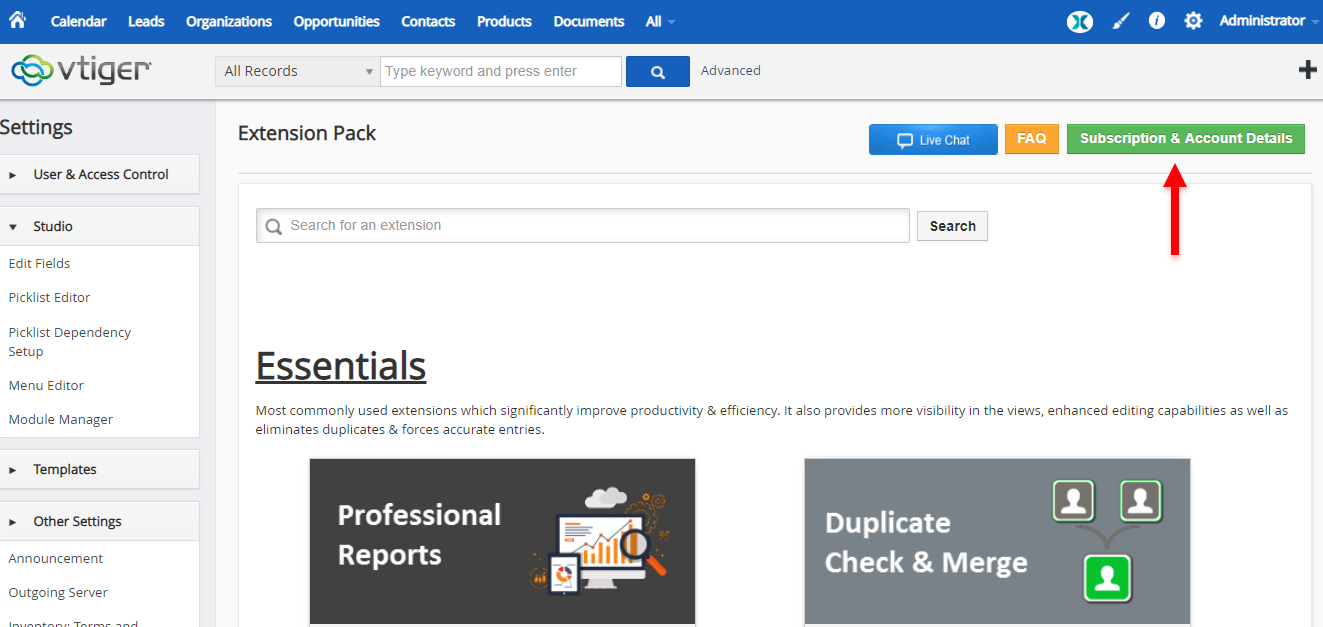Click the quick create plus icon
The width and height of the screenshot is (1323, 627).
point(1307,70)
